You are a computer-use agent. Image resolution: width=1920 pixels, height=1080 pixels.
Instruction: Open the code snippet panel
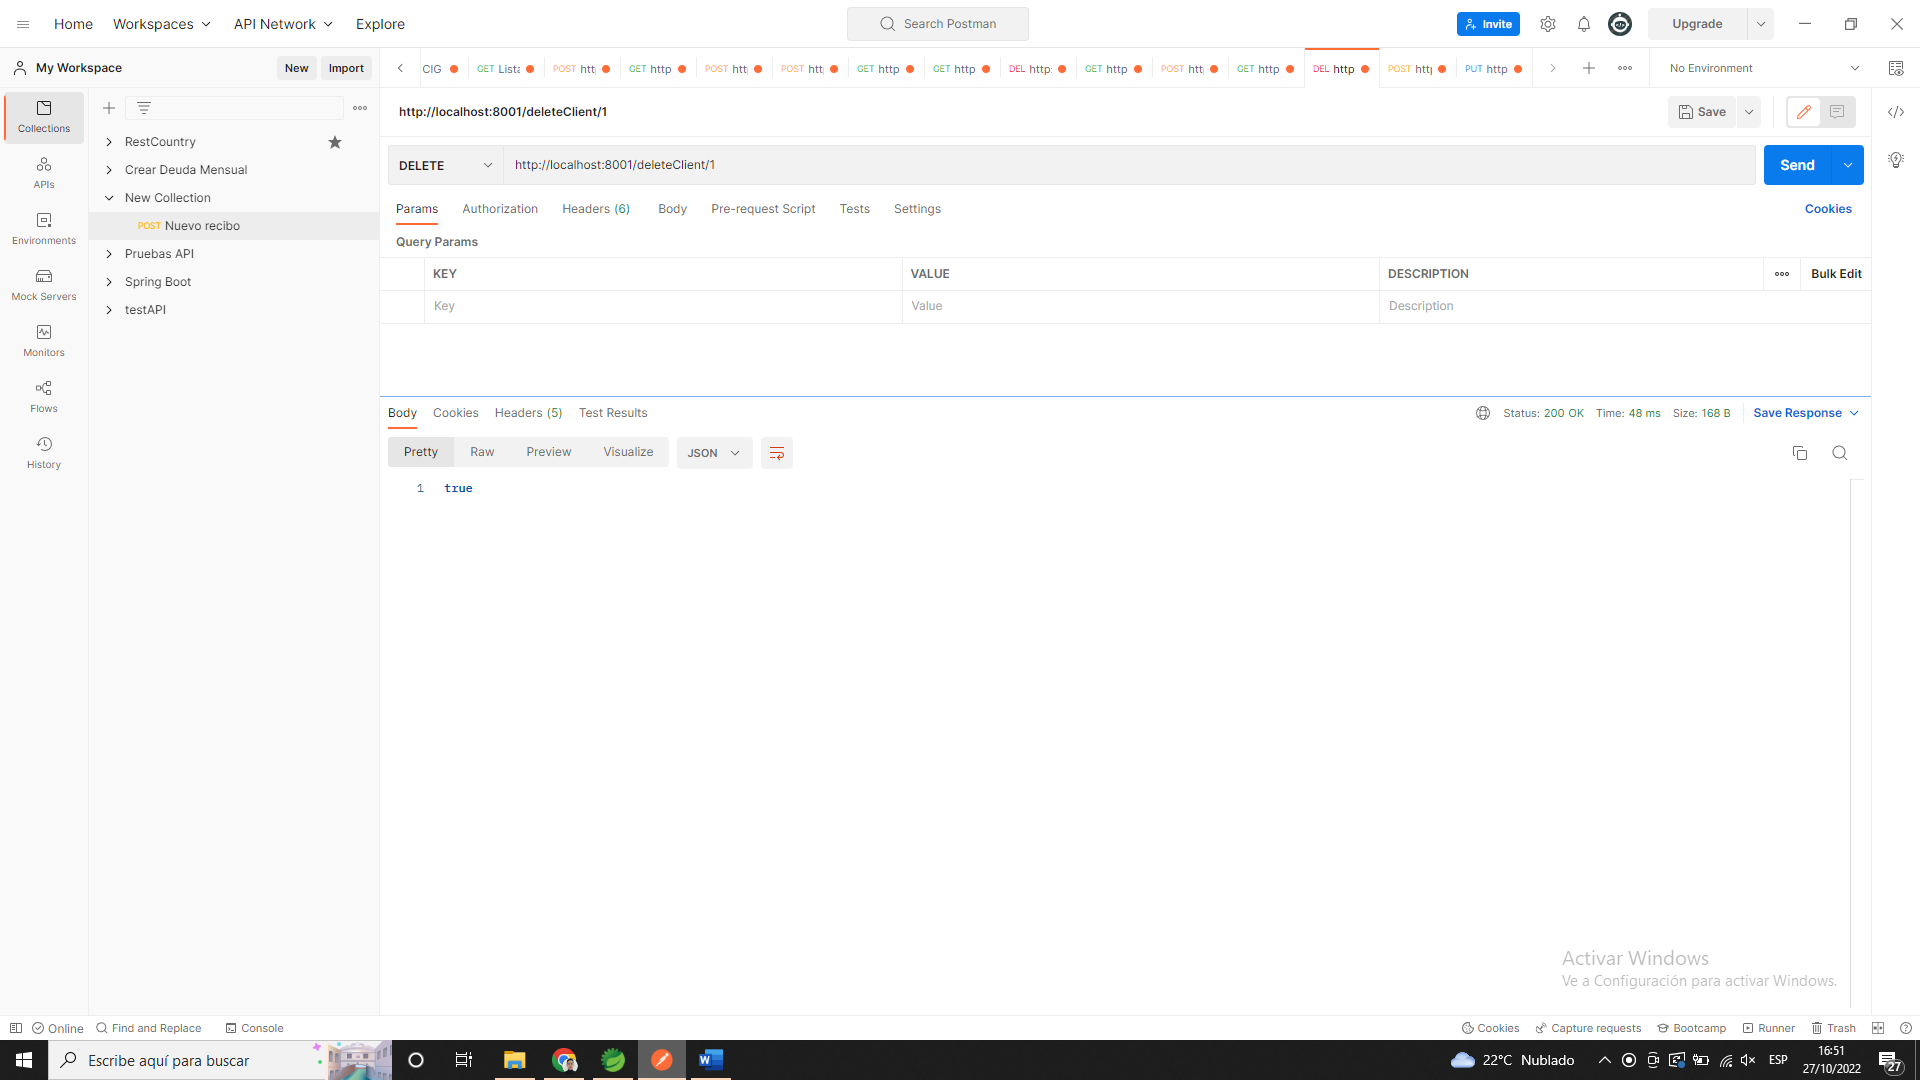tap(1896, 112)
